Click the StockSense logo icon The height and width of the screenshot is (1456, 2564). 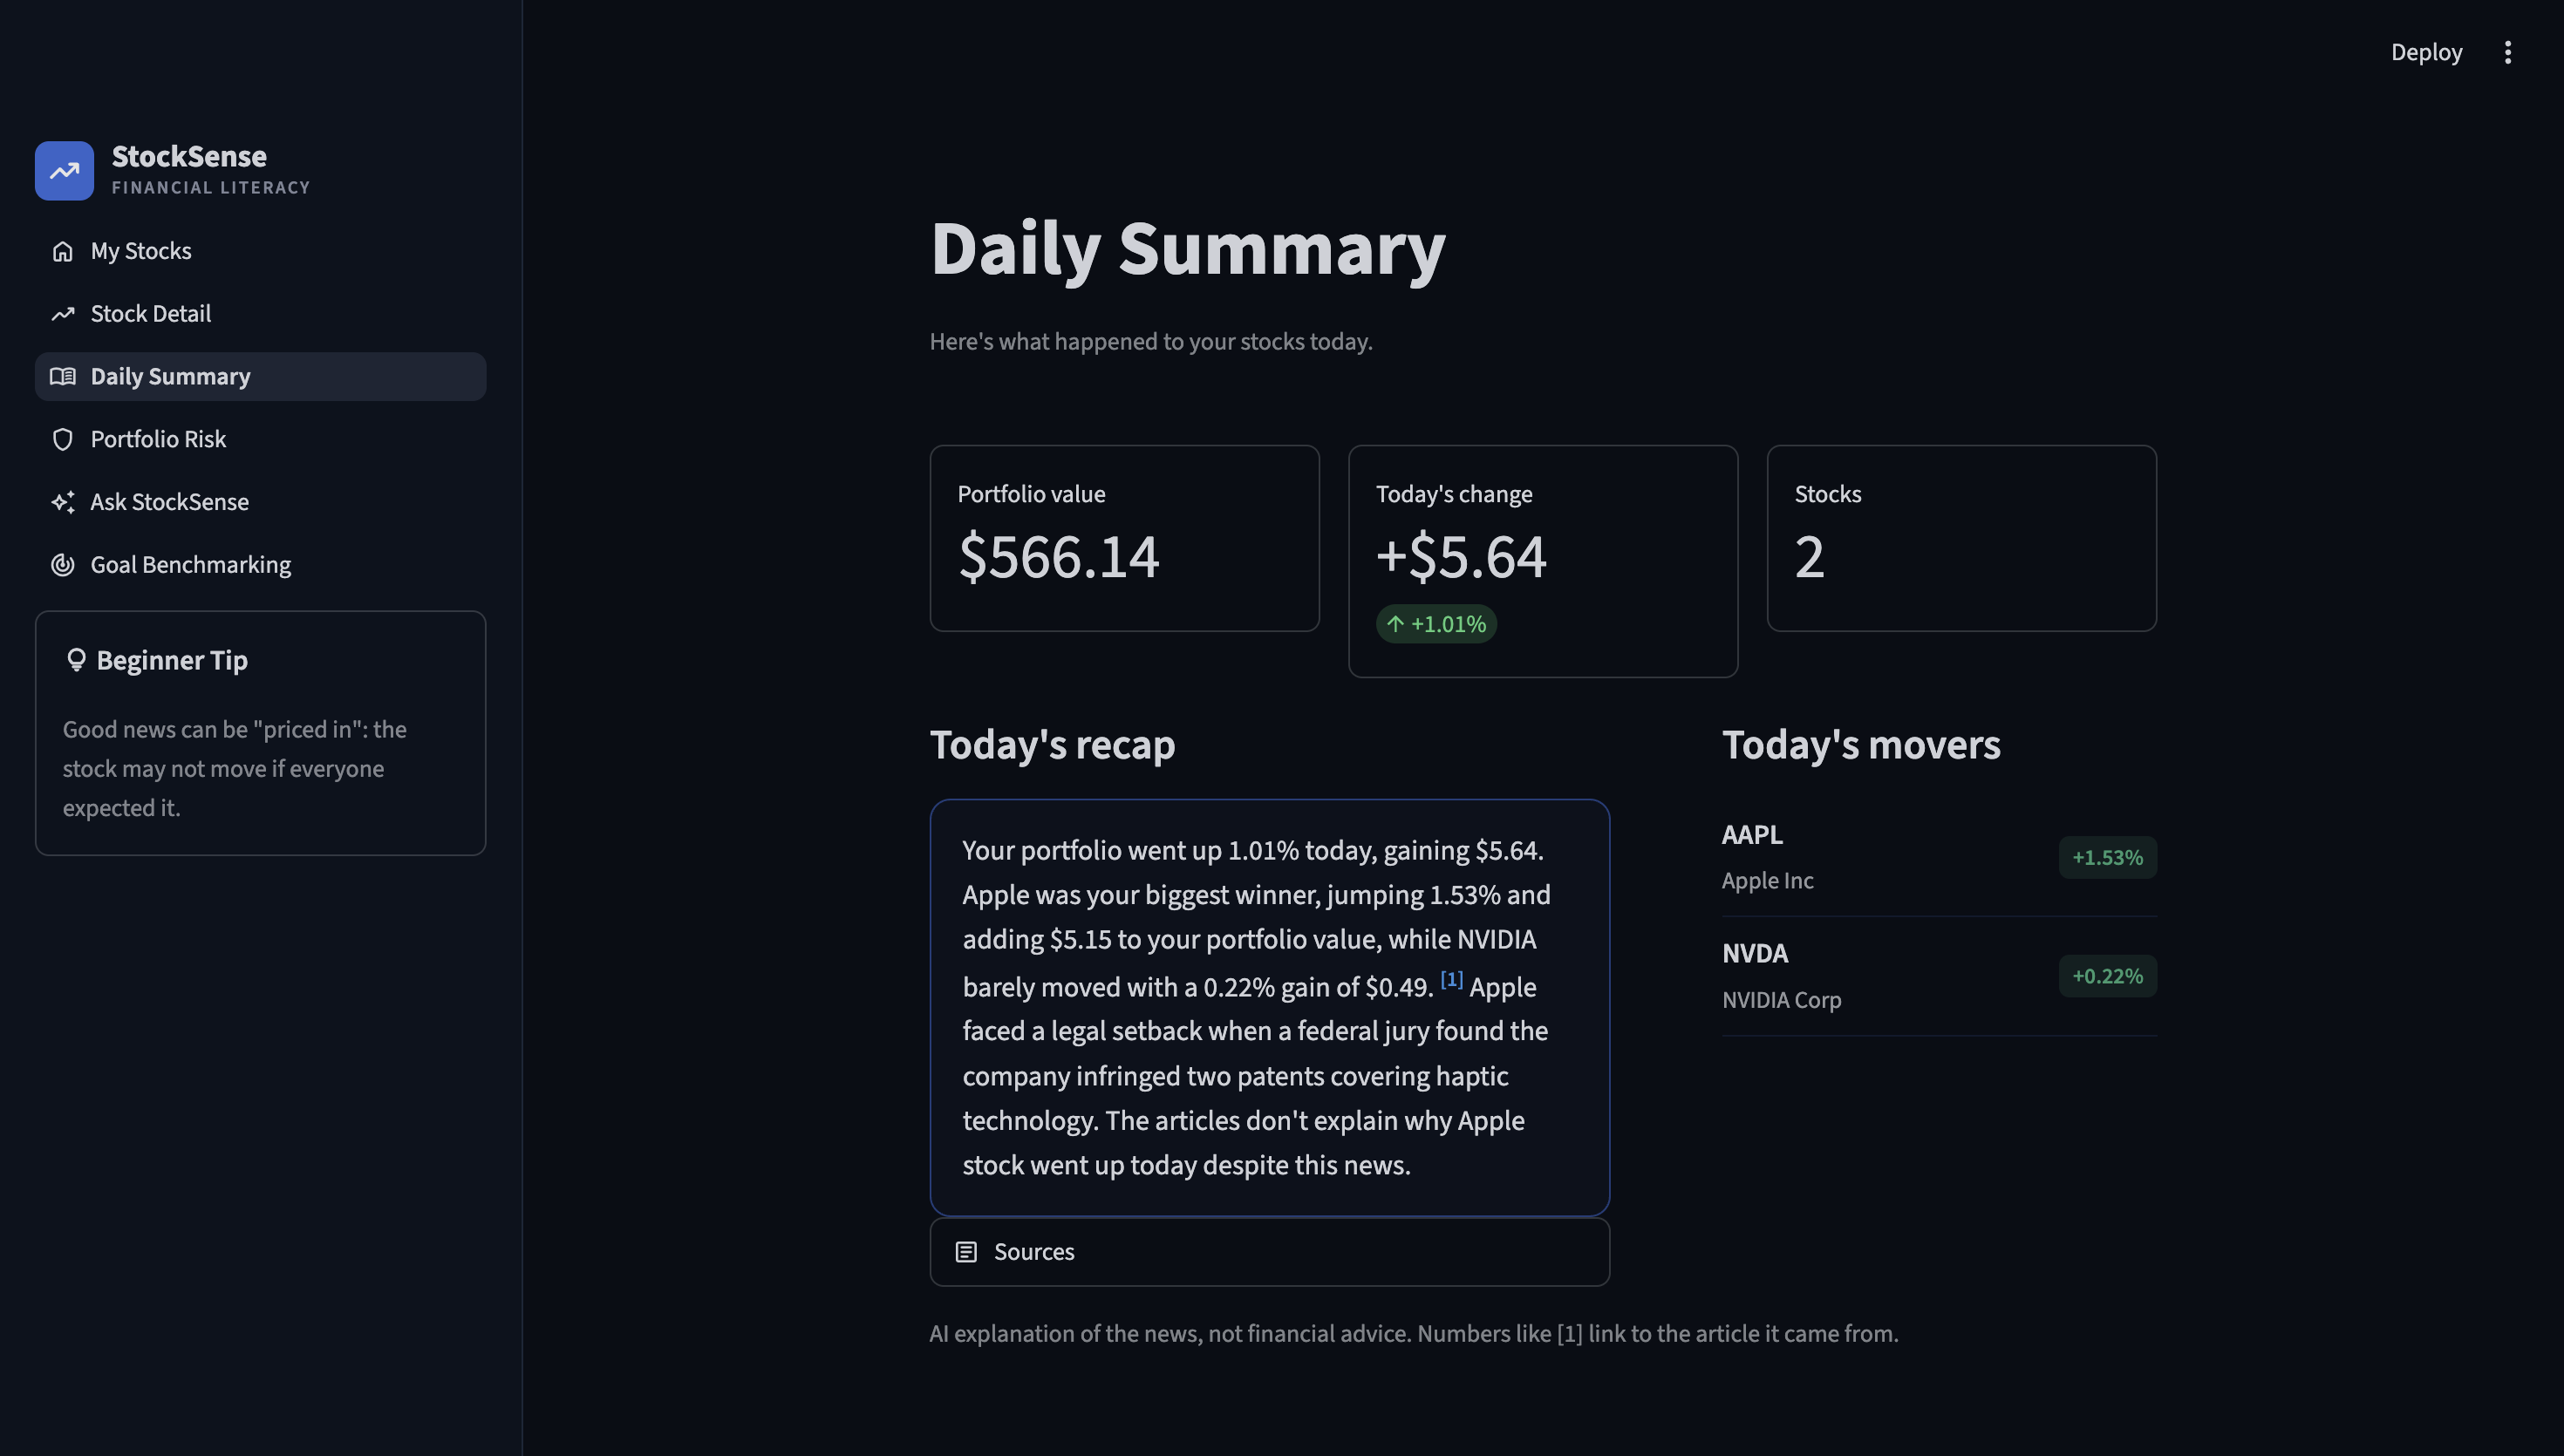point(64,170)
